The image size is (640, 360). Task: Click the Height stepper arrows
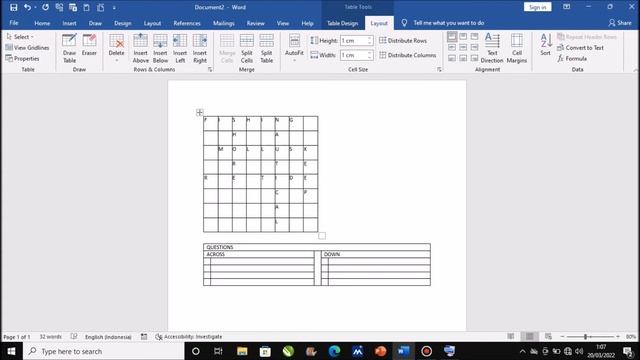pos(369,40)
